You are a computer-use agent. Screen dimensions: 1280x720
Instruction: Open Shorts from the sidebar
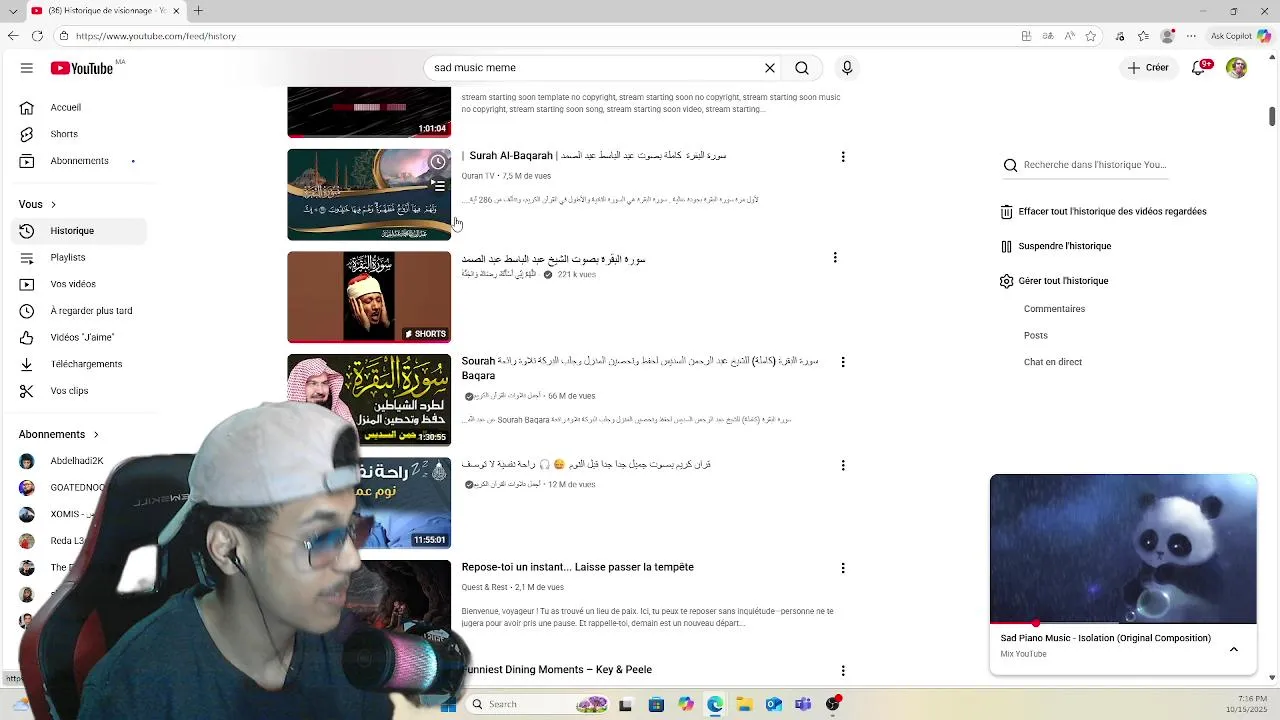(x=80, y=134)
